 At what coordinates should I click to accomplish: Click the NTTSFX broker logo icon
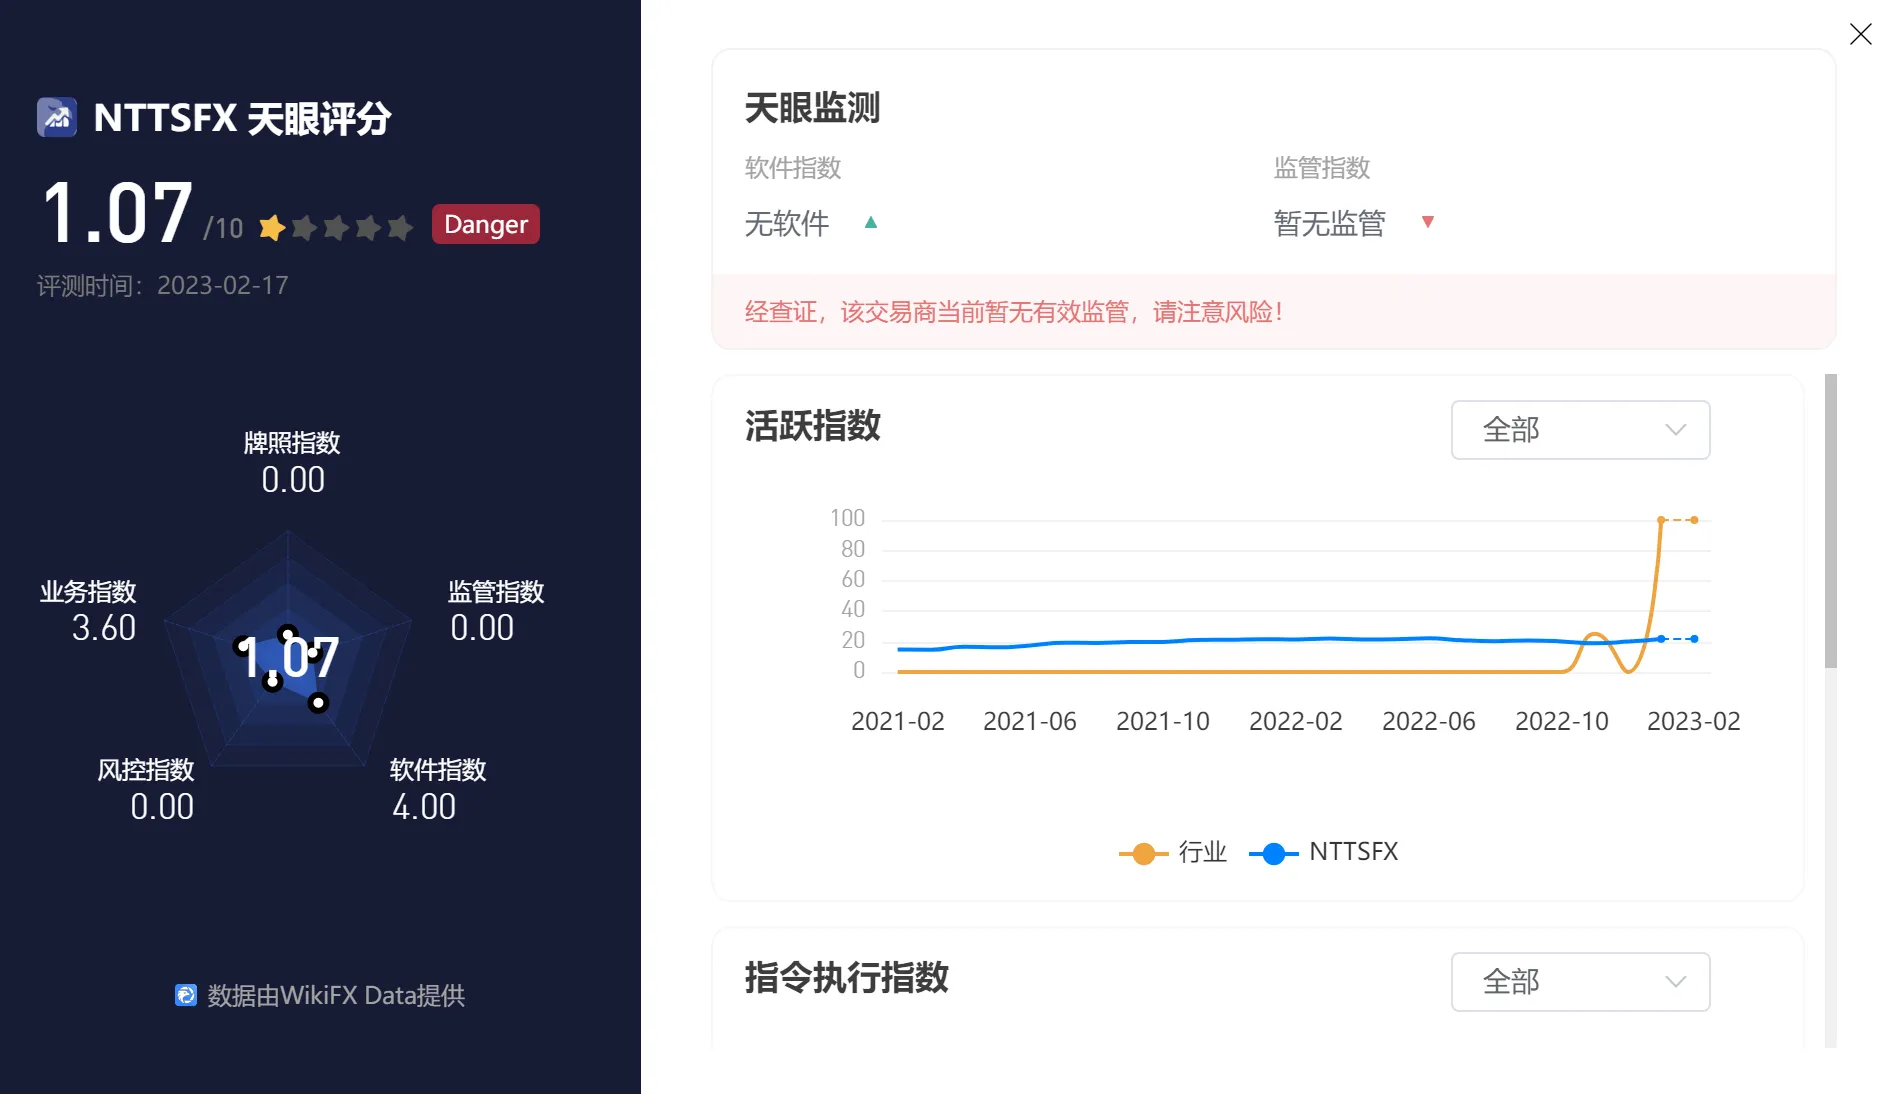point(57,117)
